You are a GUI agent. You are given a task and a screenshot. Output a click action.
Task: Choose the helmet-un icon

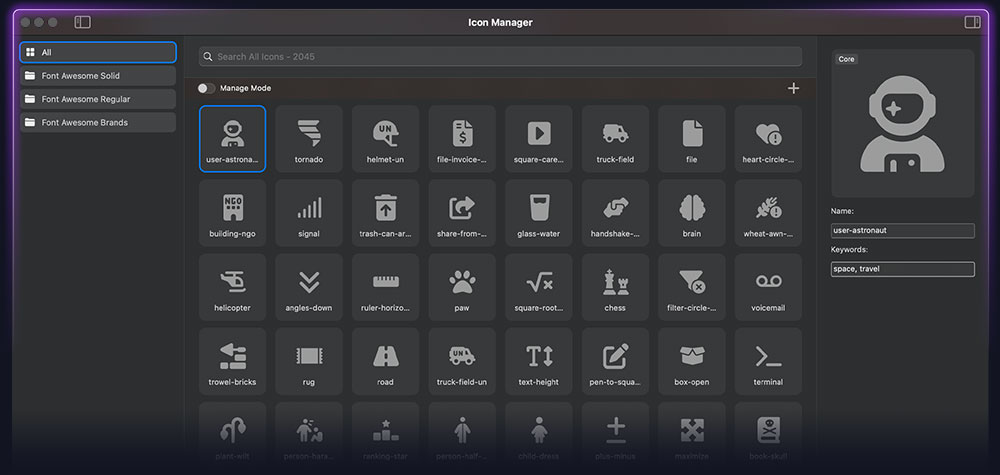pos(385,138)
